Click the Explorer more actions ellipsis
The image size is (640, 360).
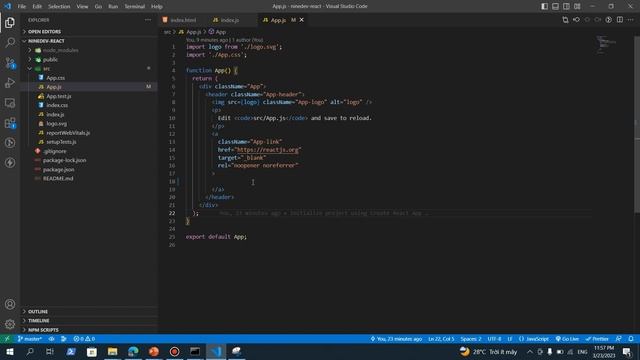(148, 20)
